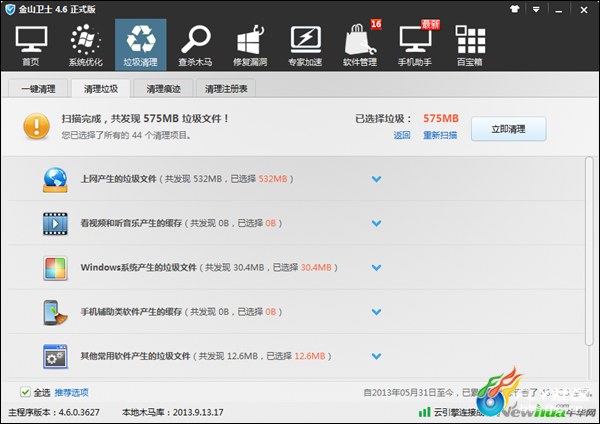
Task: Switch to the 清理痕迹 tab
Action: pos(163,89)
